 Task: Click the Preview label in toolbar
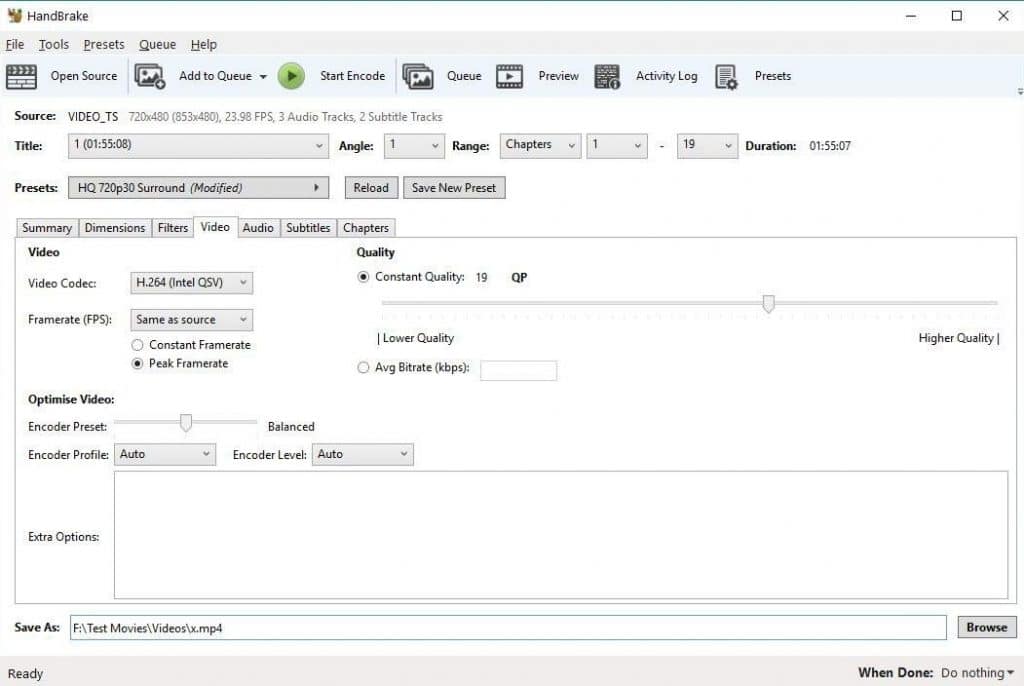[558, 76]
